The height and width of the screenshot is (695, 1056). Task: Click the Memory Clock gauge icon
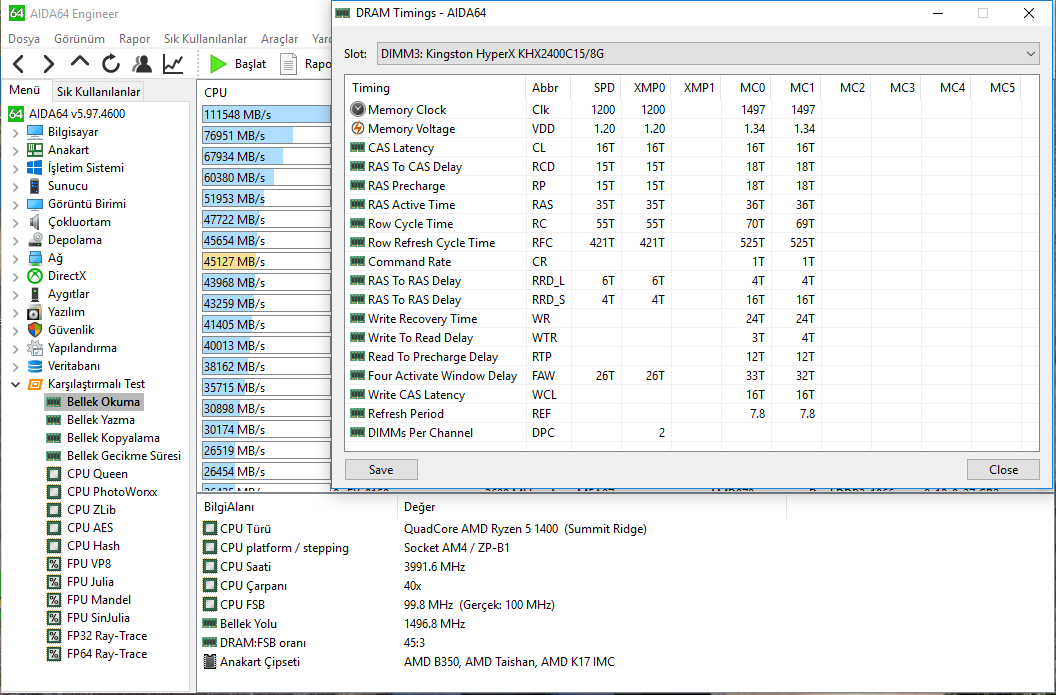point(358,109)
